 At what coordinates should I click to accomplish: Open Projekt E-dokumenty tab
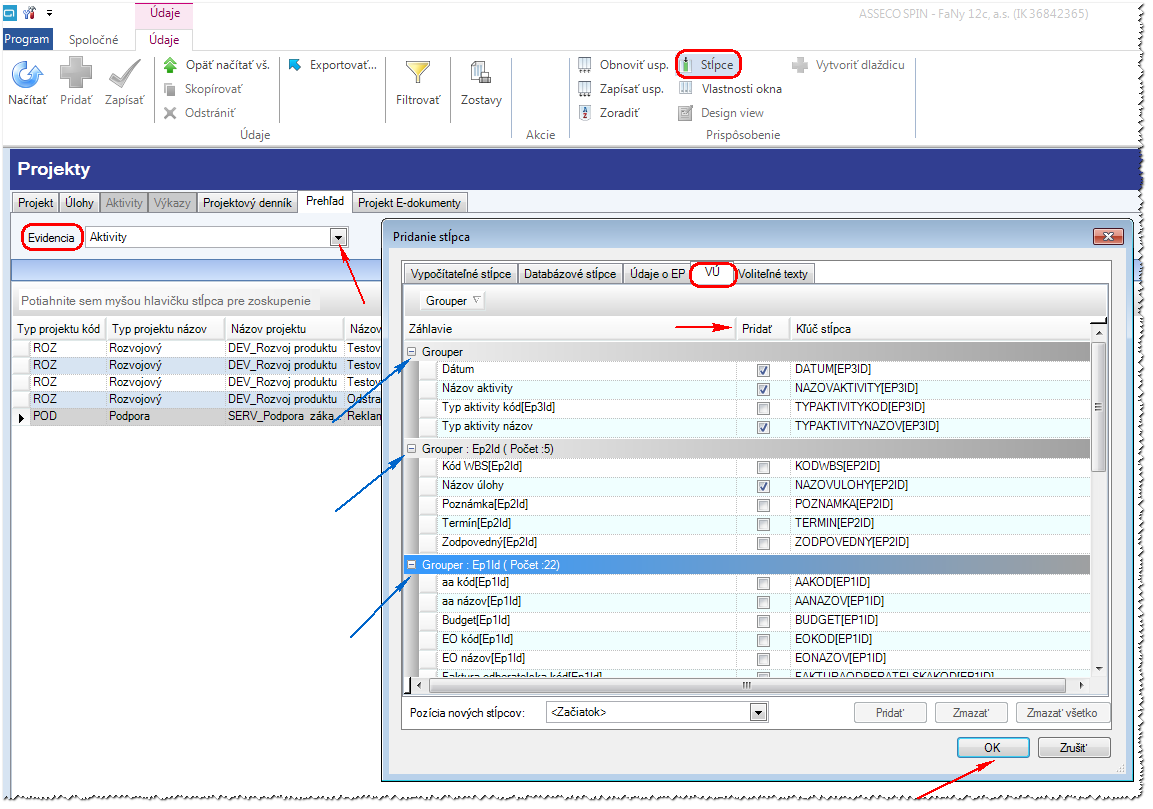tap(409, 202)
